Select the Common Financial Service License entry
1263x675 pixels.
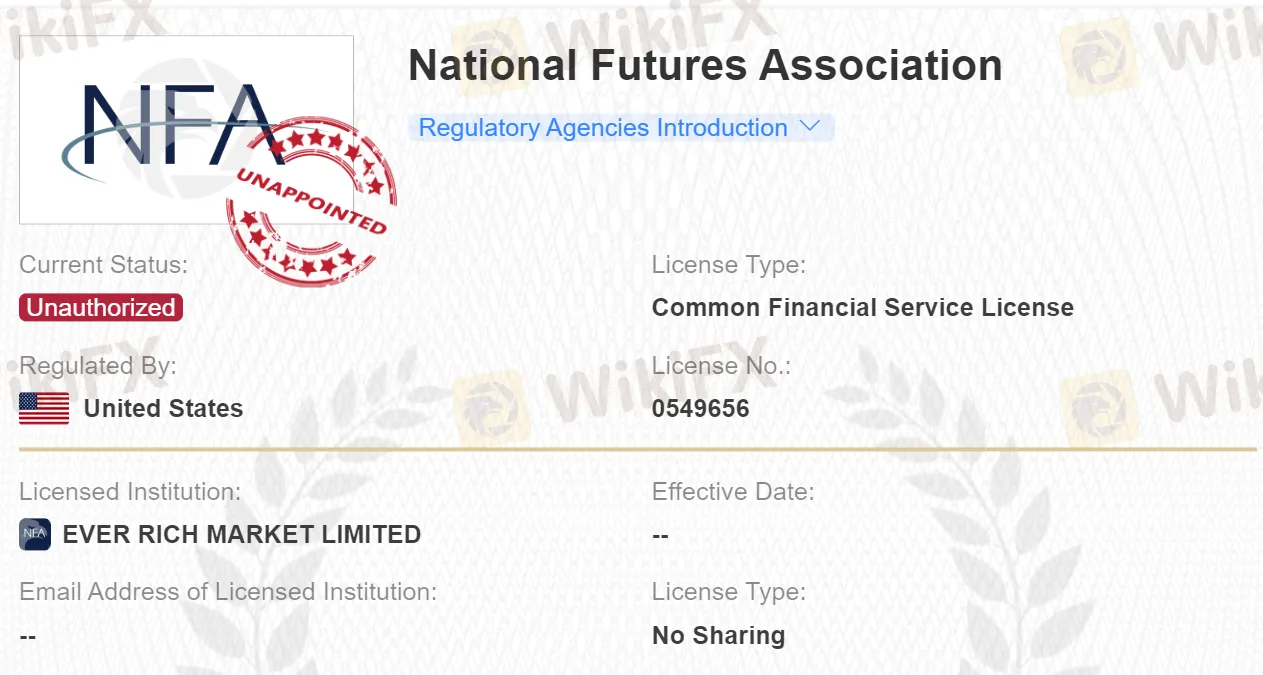[x=863, y=307]
